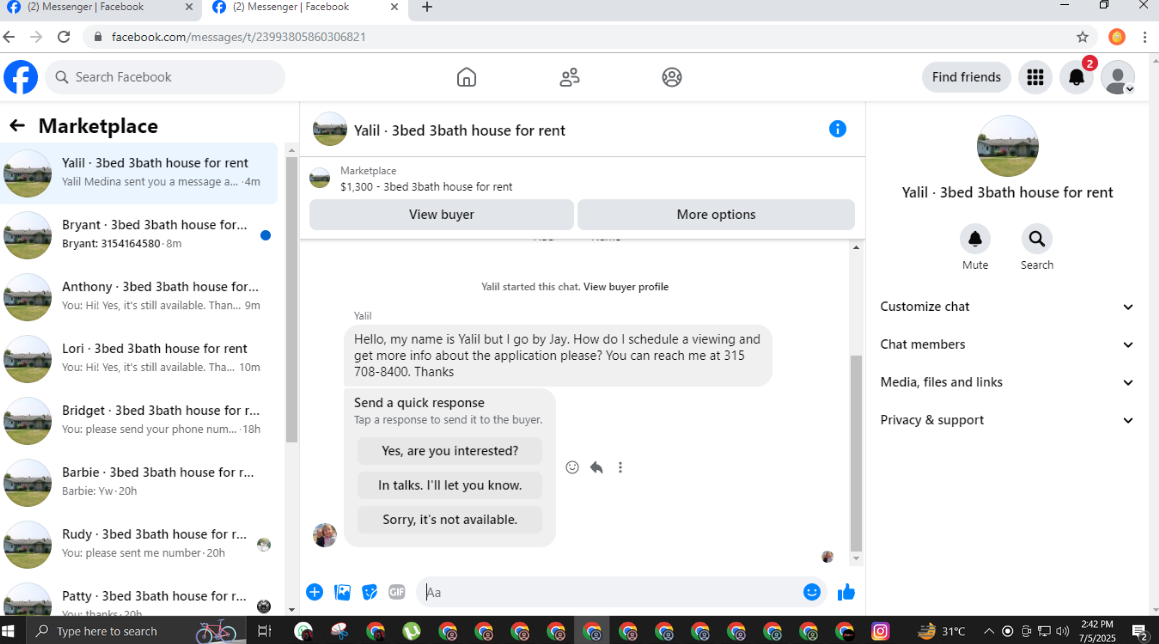Open the account avatar dropdown

pos(1118,77)
